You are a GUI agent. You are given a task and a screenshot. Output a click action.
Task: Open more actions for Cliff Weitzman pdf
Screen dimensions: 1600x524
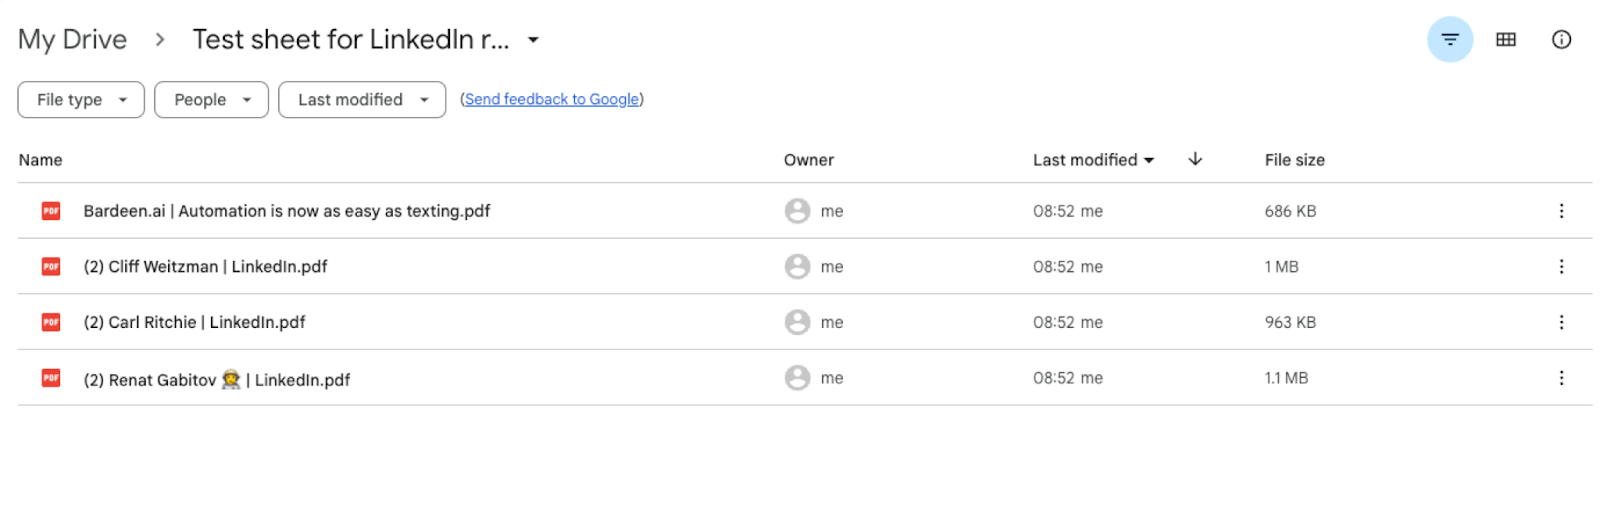pyautogui.click(x=1561, y=267)
